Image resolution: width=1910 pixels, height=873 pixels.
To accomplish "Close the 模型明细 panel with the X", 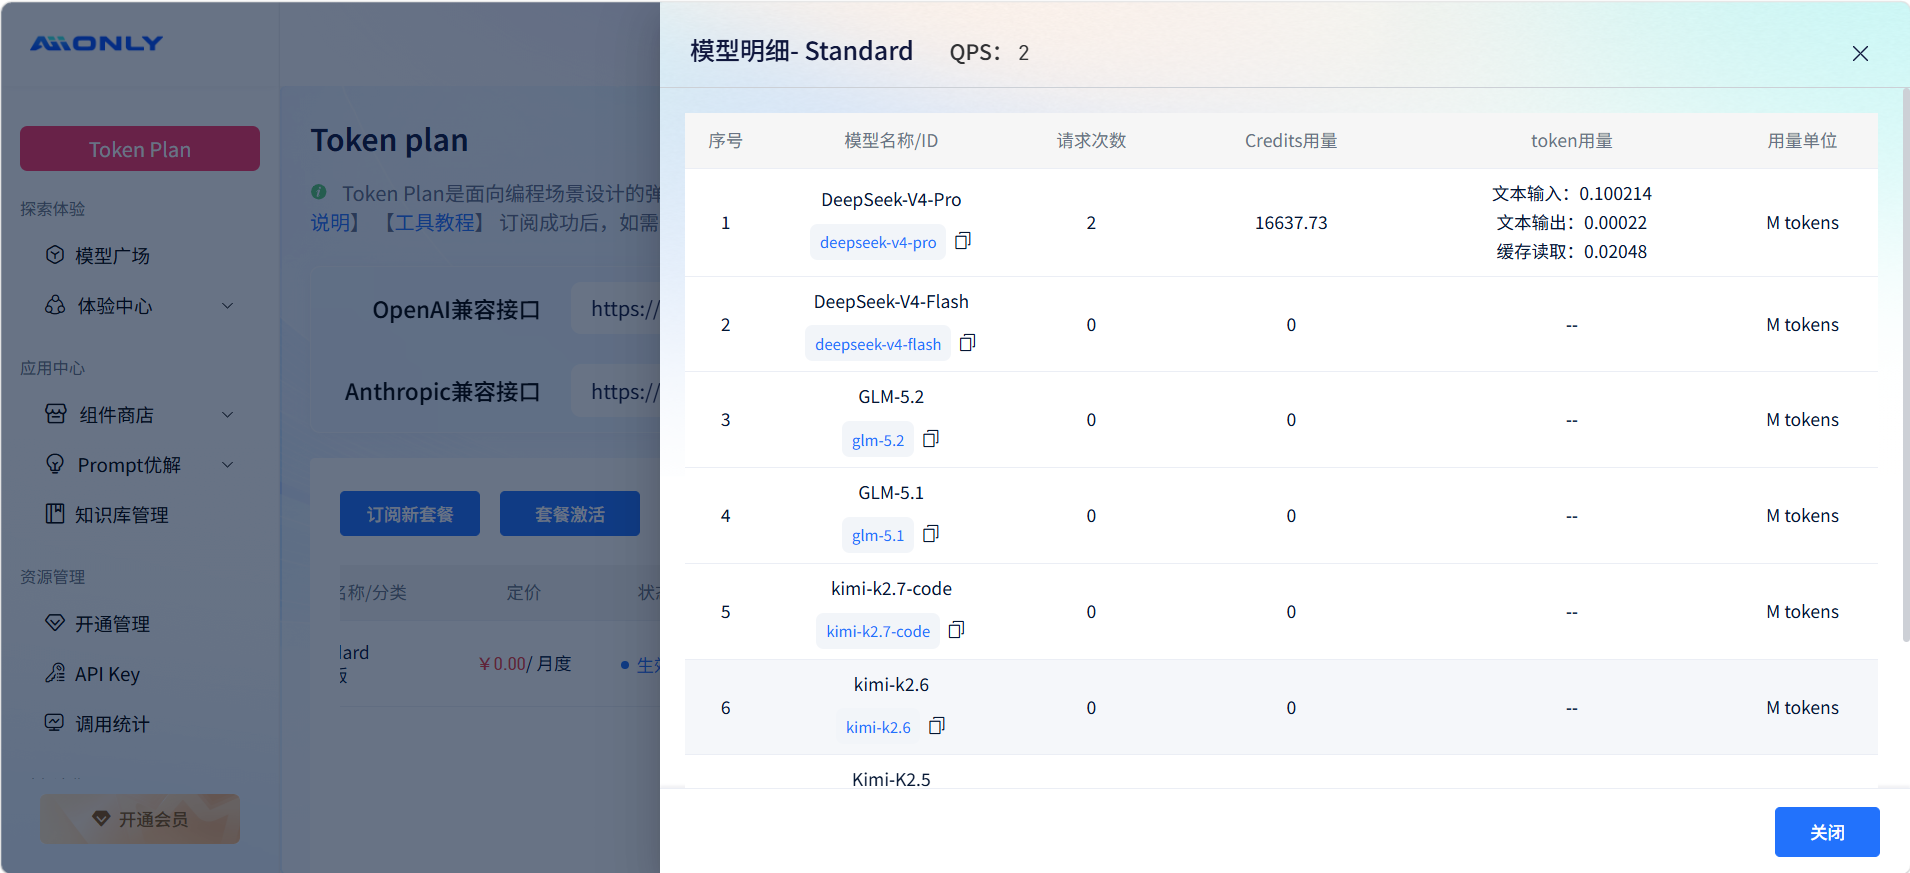I will click(1860, 53).
